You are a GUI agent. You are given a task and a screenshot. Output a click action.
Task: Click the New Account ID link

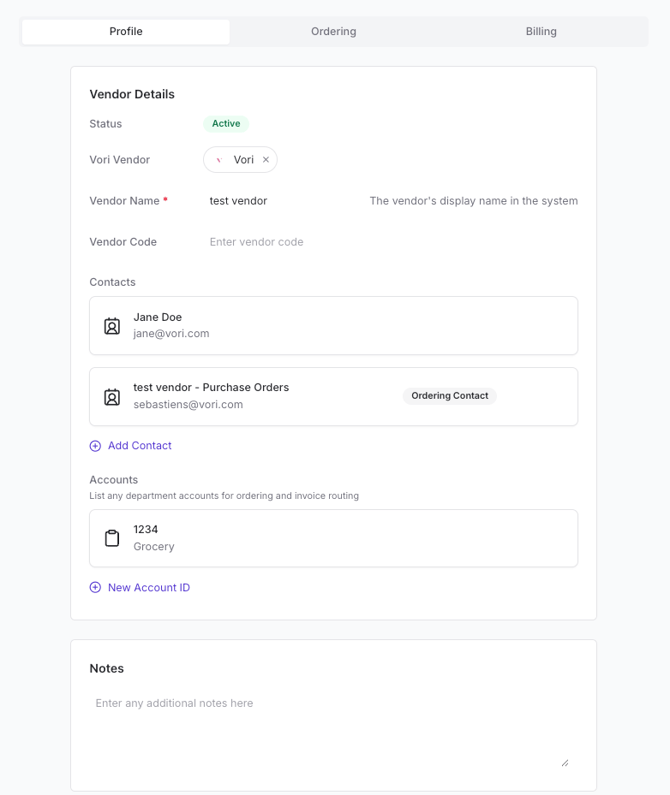point(149,588)
